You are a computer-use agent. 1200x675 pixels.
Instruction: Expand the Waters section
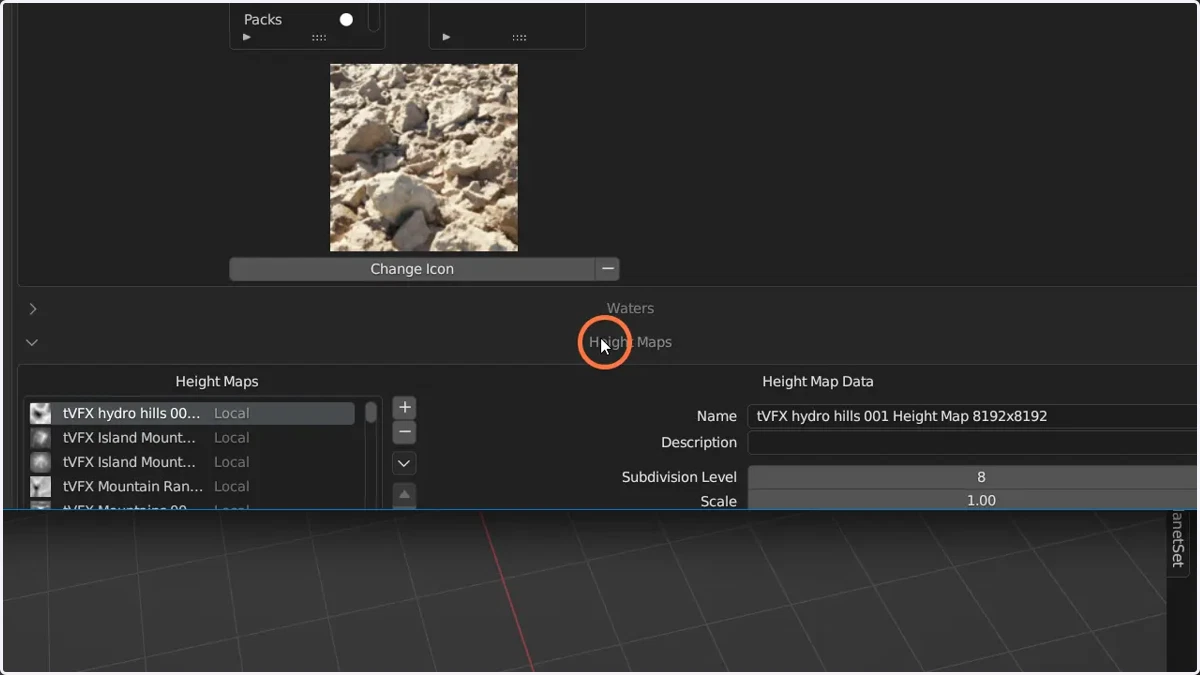point(33,309)
